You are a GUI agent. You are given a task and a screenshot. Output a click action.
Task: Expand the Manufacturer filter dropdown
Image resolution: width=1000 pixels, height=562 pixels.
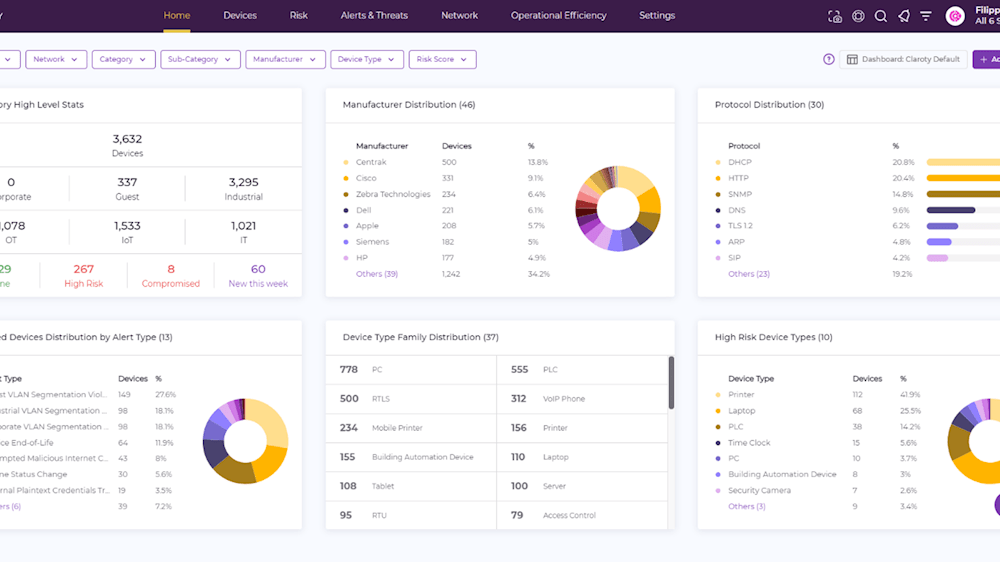coord(285,59)
